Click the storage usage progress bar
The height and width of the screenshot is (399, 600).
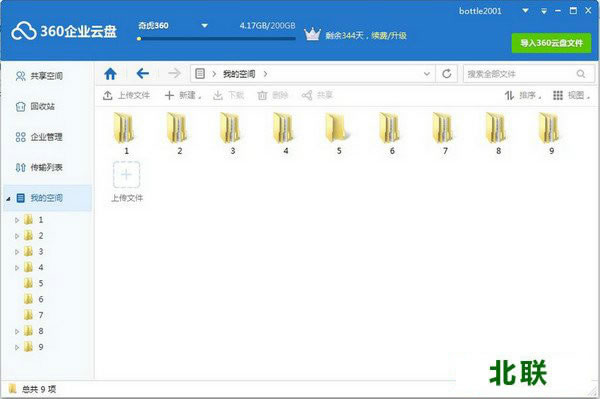click(216, 39)
